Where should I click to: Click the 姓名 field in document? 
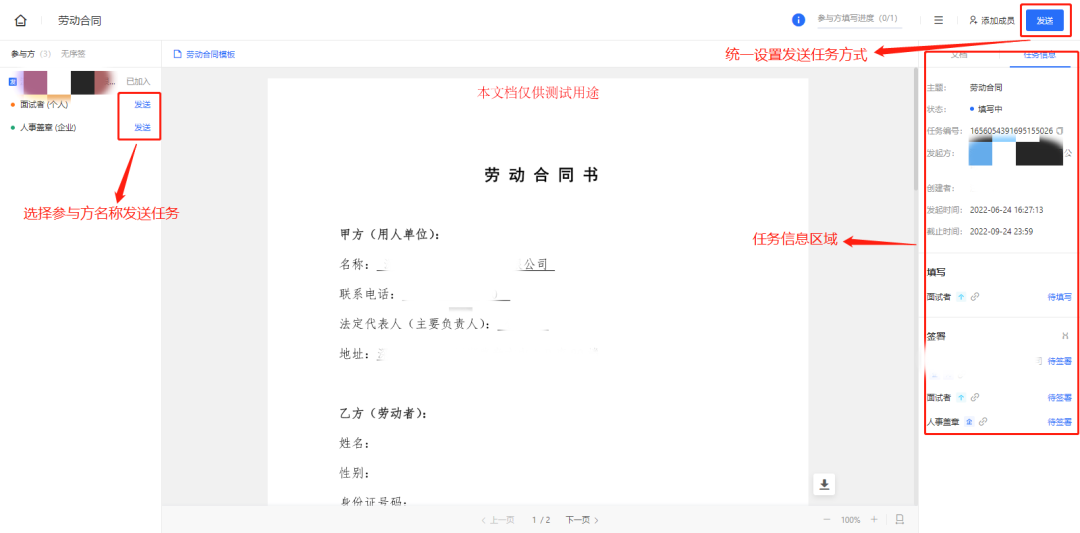coord(355,443)
